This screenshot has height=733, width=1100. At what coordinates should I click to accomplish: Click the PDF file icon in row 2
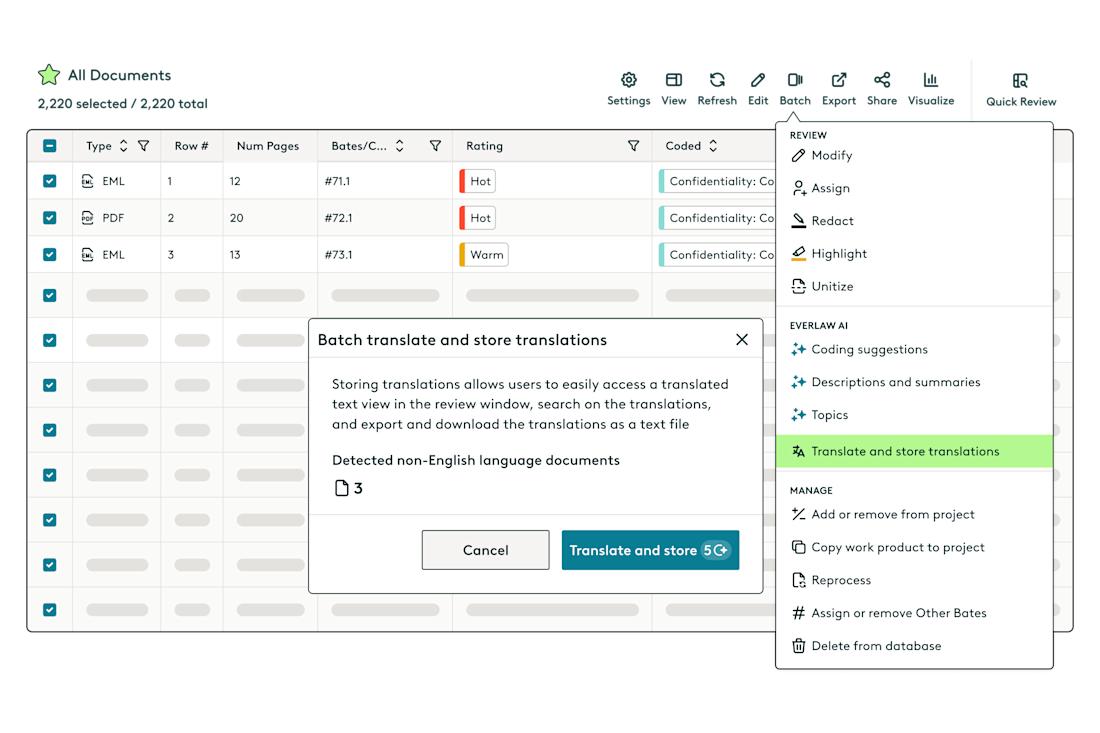coord(88,217)
